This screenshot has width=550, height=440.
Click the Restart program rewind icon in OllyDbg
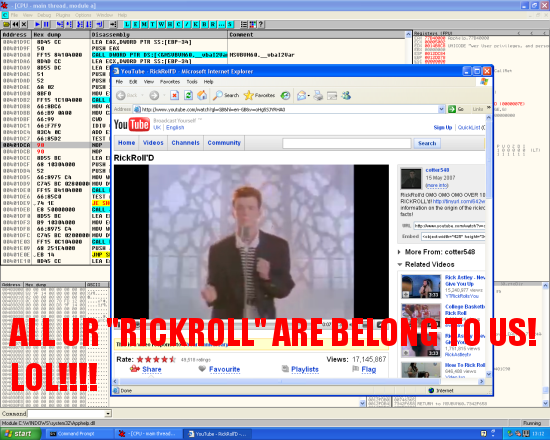coord(15,24)
